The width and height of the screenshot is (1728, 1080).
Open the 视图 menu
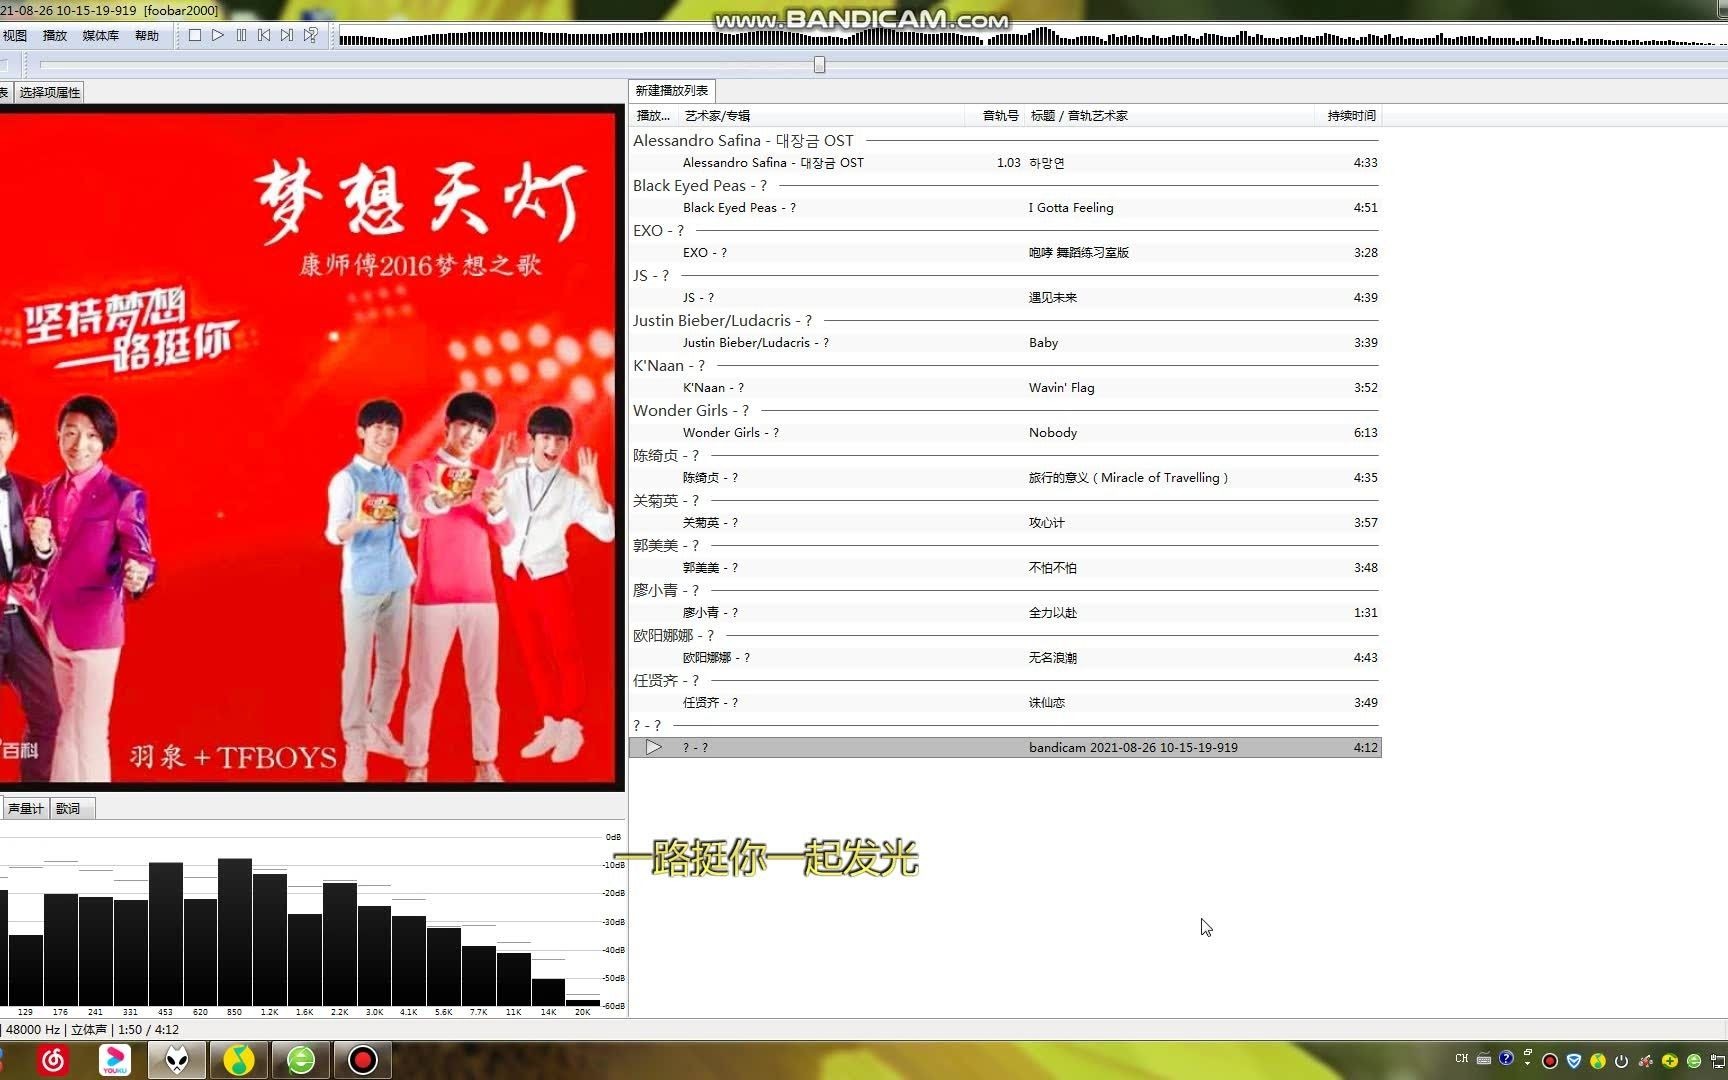point(14,35)
